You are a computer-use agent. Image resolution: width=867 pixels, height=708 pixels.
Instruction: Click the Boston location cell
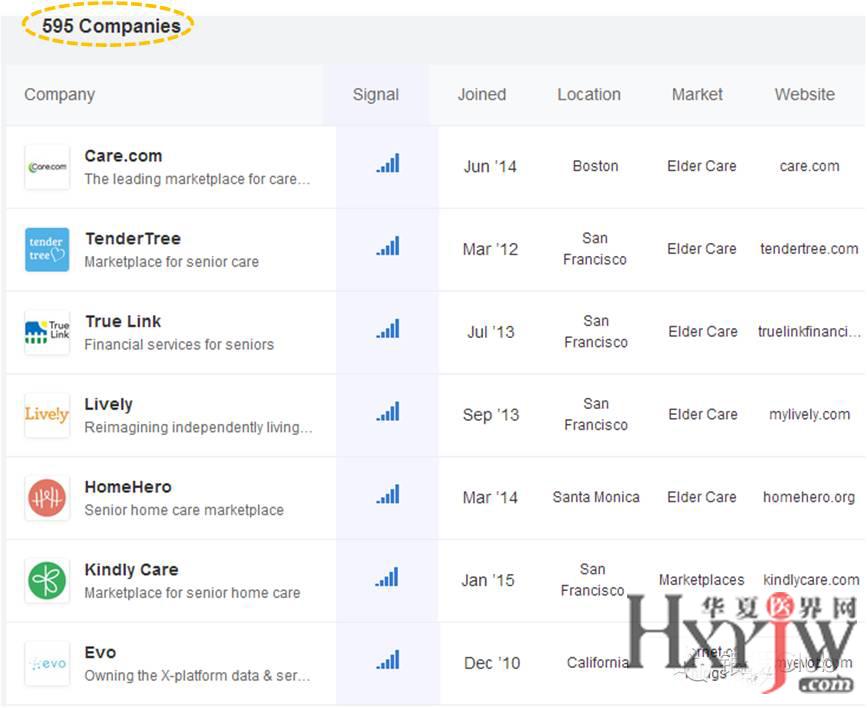596,166
